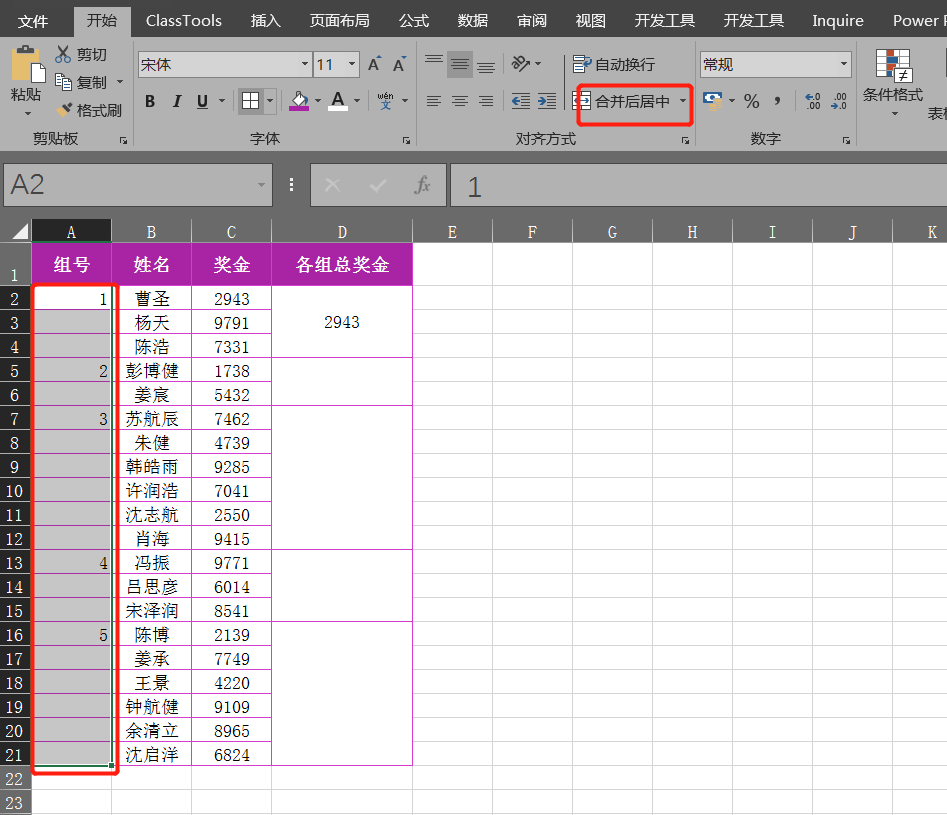
Task: Switch to the Insert (插入) tab
Action: pos(266,21)
